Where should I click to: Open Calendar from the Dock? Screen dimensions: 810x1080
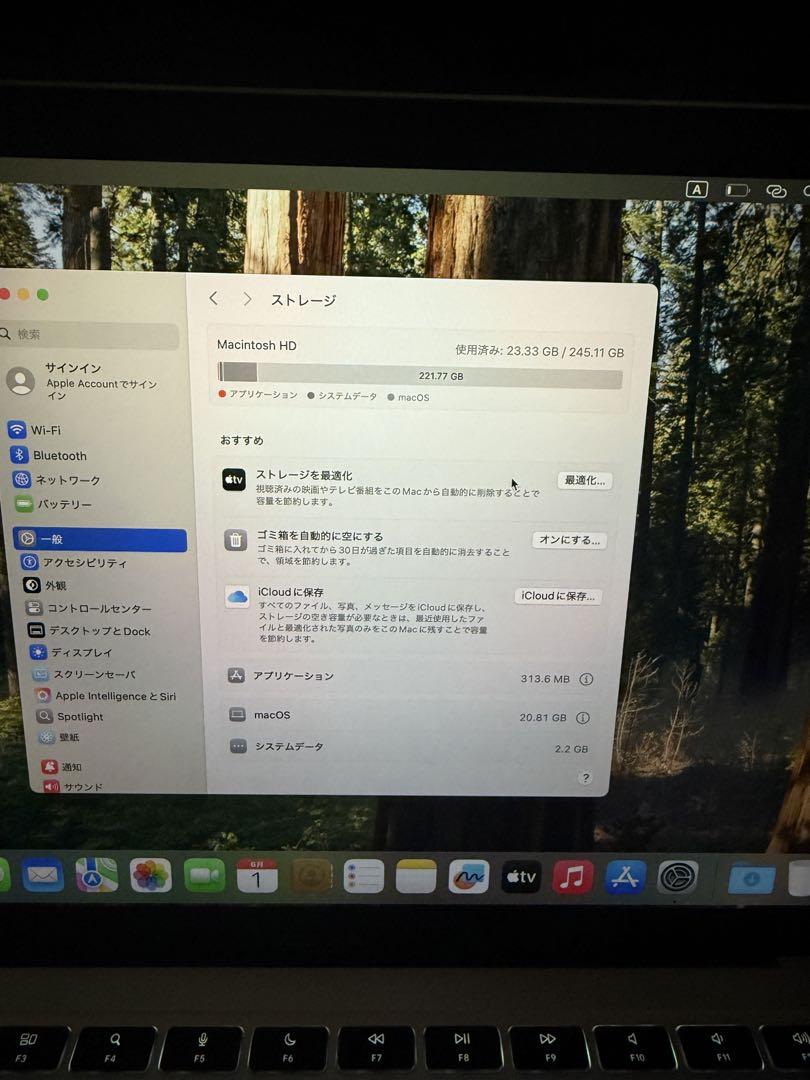[x=257, y=876]
